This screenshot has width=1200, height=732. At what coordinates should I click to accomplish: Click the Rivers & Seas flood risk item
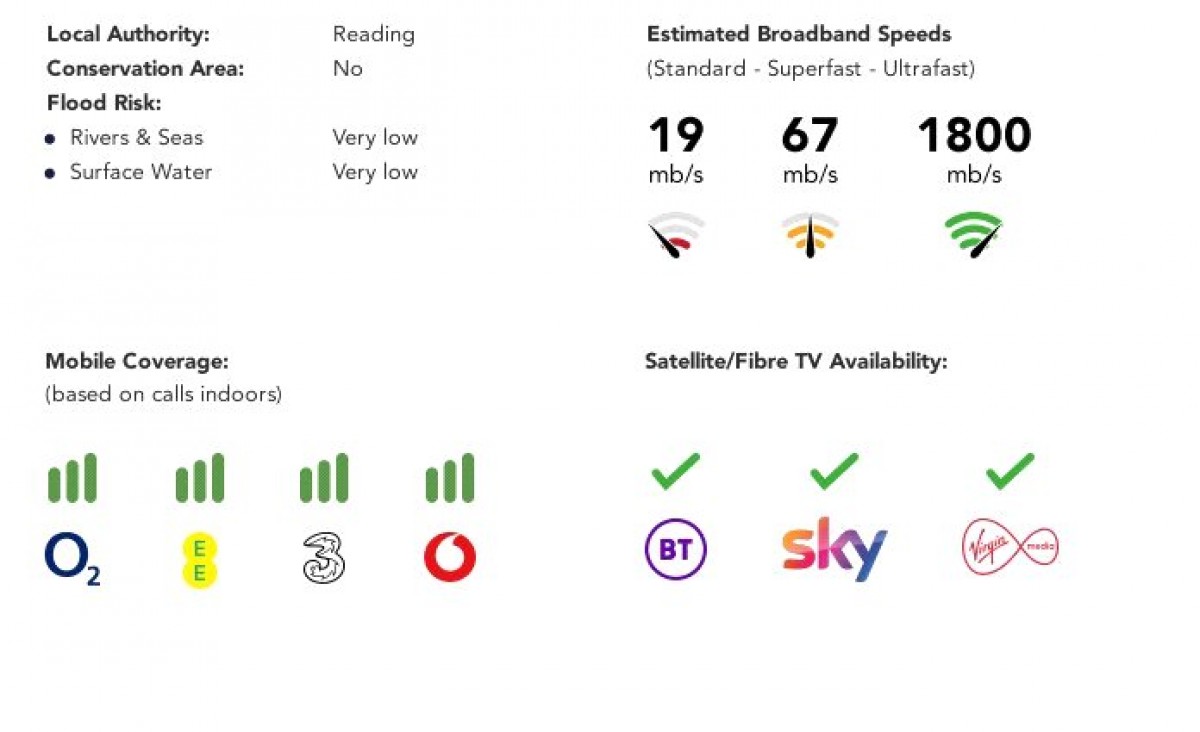coord(137,137)
